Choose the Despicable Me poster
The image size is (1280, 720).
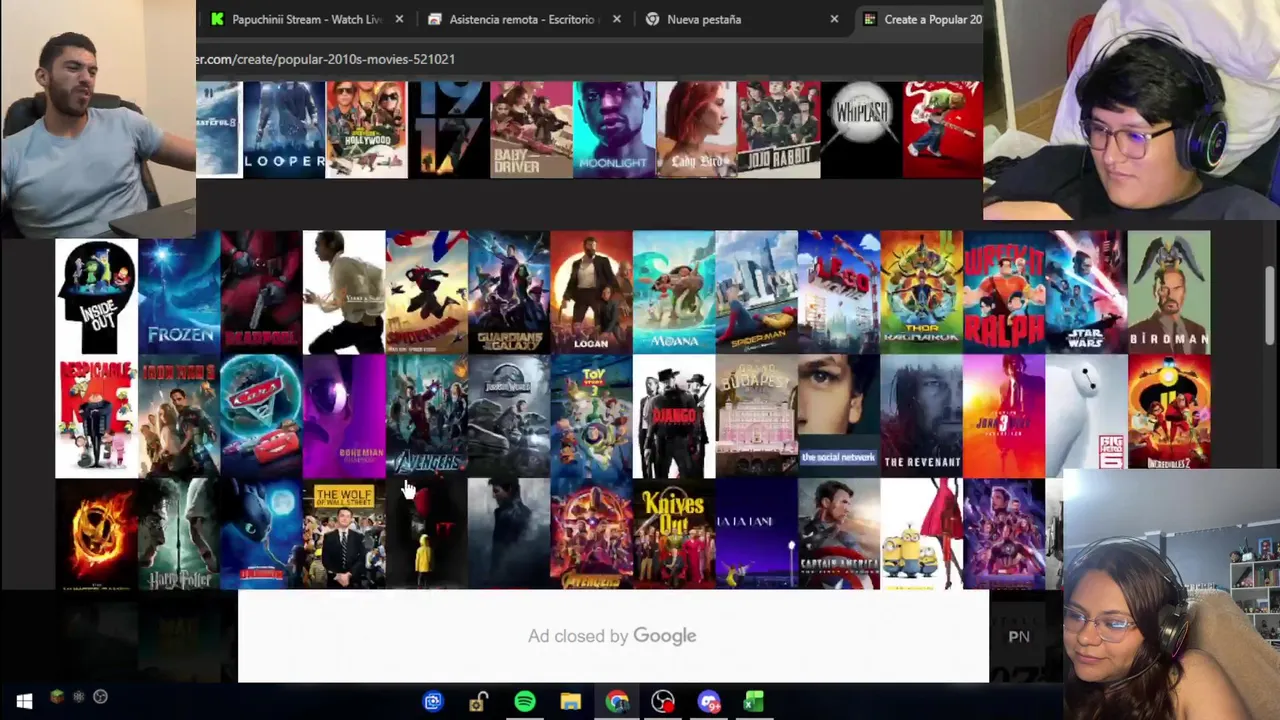pyautogui.click(x=96, y=416)
